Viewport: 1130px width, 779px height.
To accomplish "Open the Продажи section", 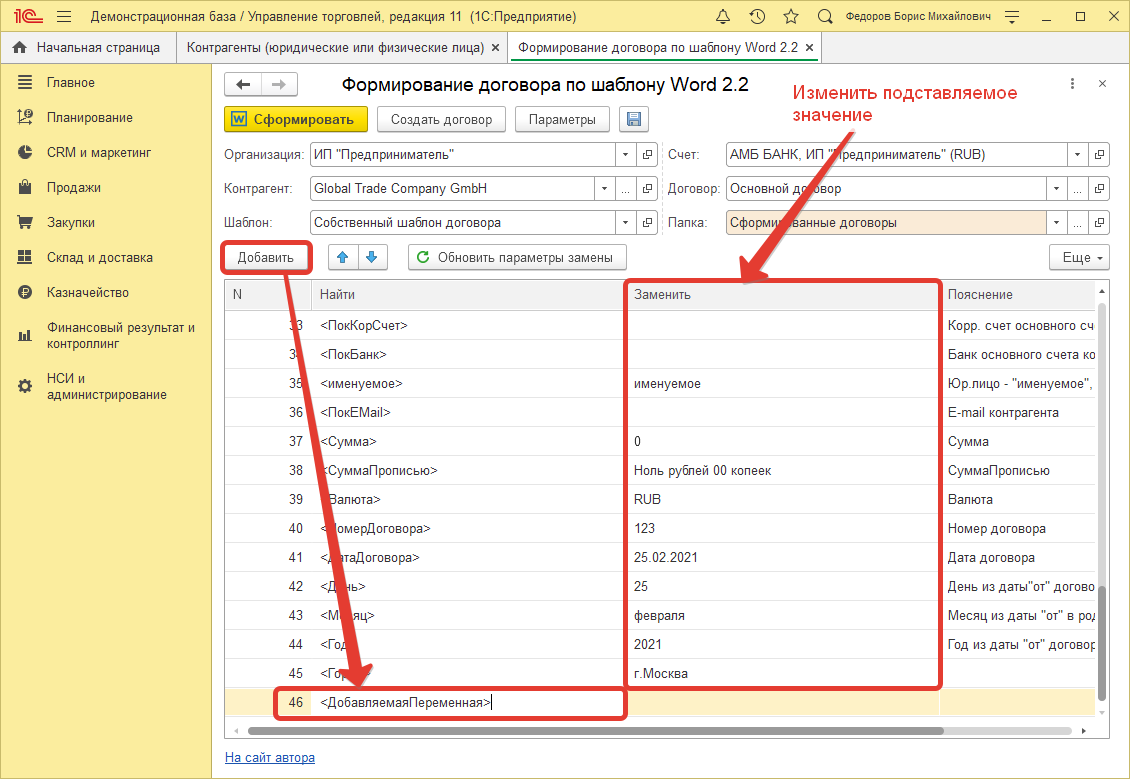I will point(73,188).
